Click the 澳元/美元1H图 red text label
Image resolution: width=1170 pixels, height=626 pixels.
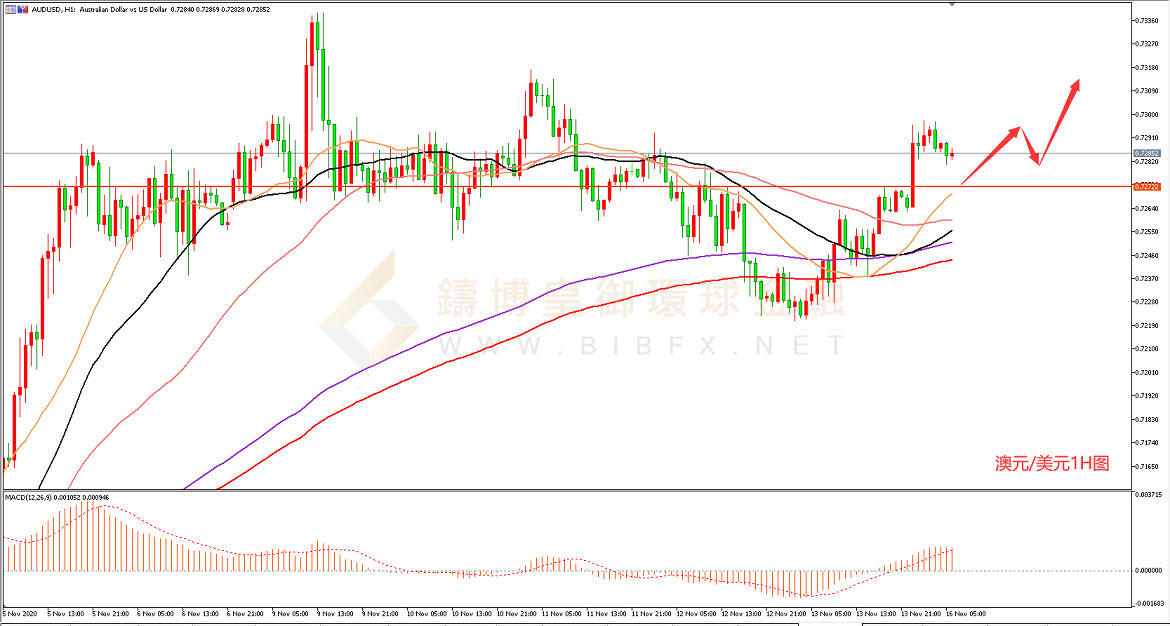1051,464
